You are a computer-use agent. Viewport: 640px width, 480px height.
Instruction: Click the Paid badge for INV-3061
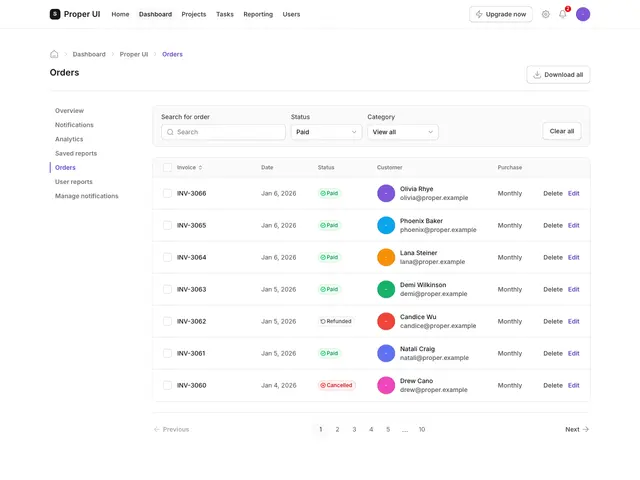click(x=329, y=353)
